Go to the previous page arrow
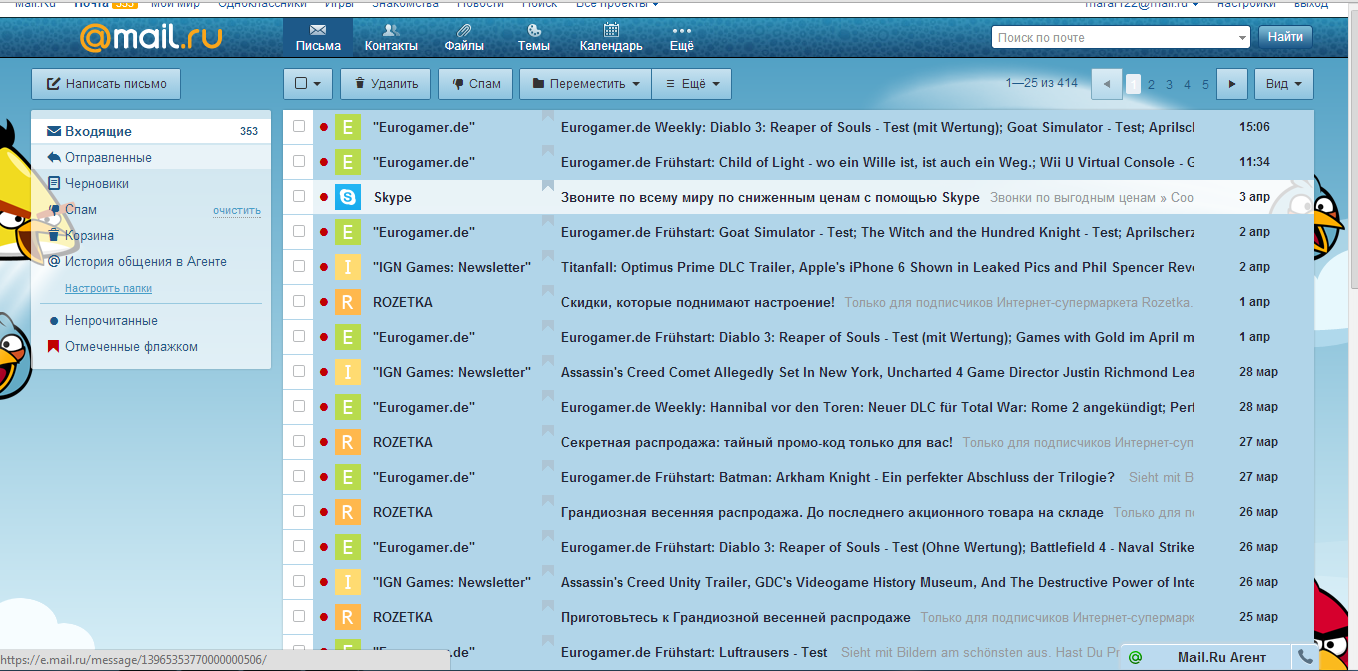Screen dimensions: 1358x671 pos(1106,84)
